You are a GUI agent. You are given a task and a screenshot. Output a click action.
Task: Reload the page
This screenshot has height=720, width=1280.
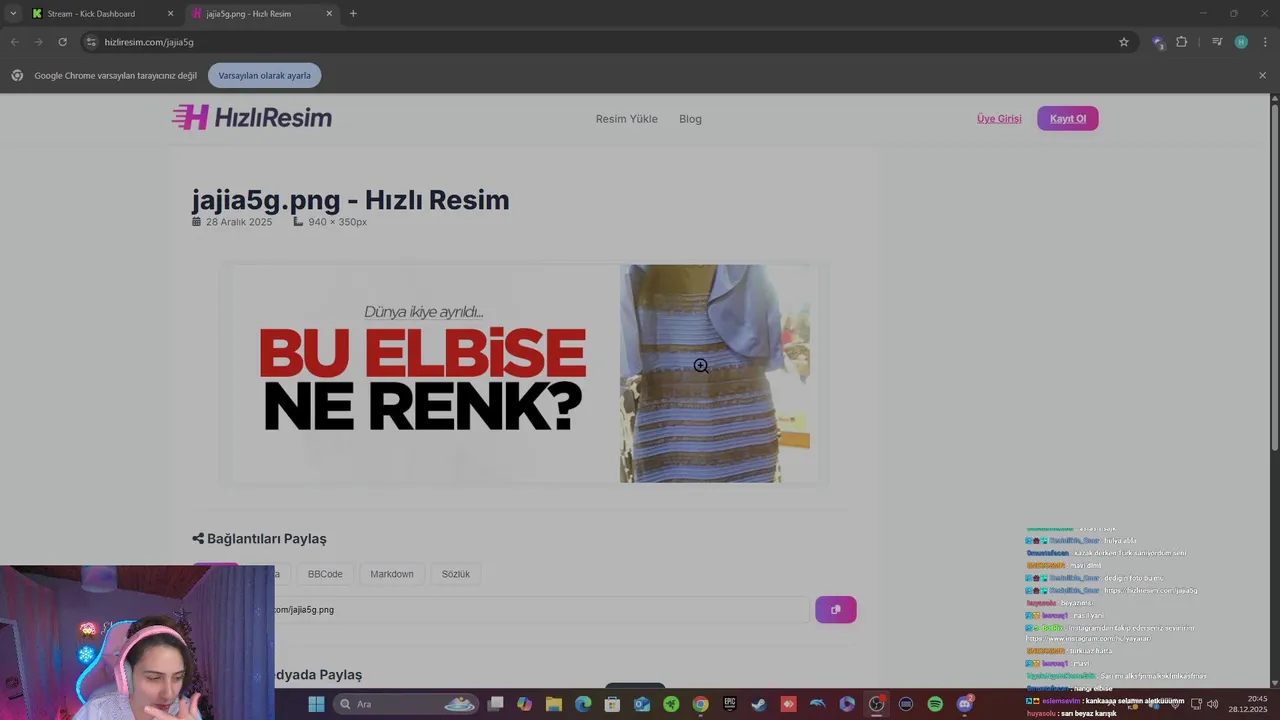point(62,42)
